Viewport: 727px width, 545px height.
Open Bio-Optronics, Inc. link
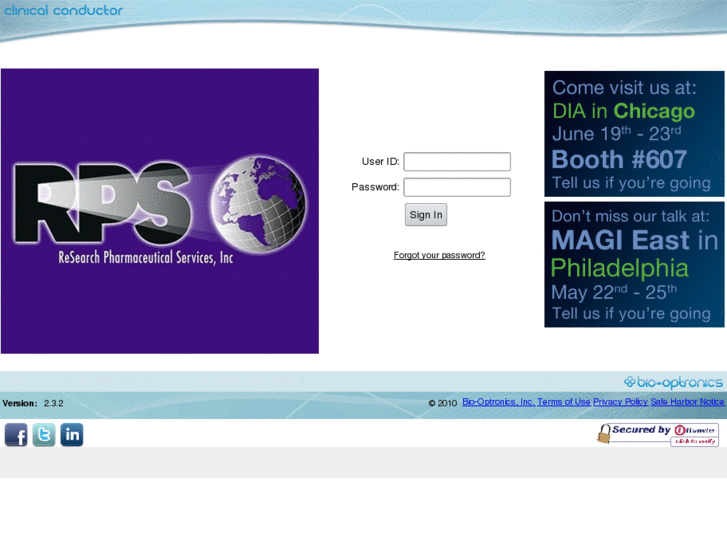[498, 402]
